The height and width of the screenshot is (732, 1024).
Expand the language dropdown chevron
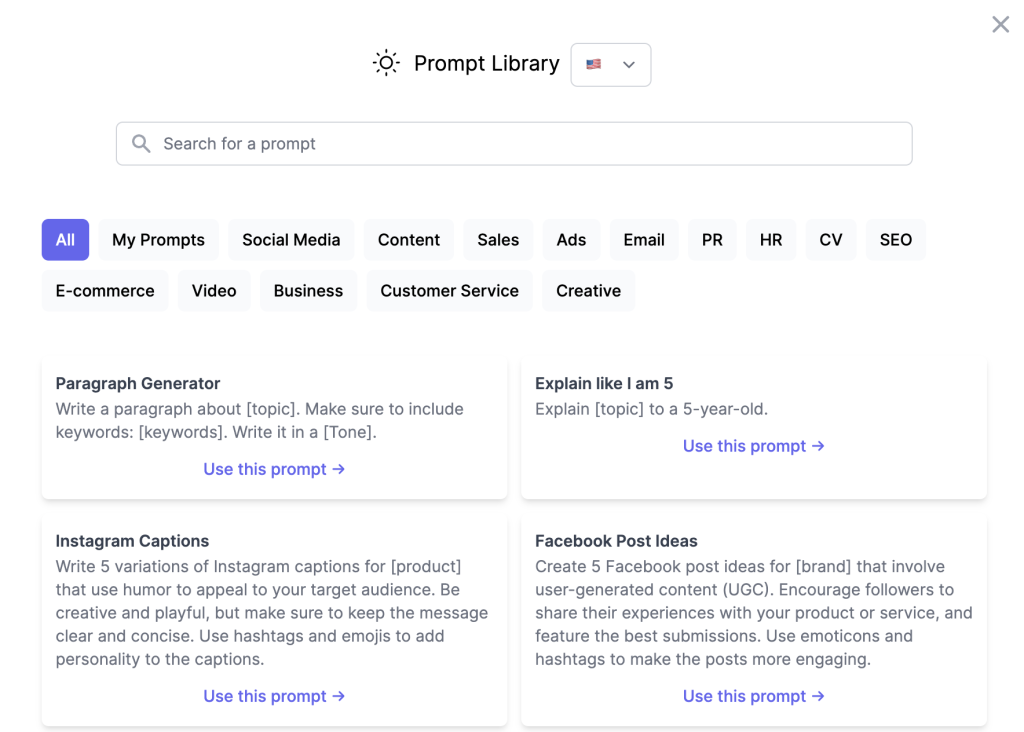pyautogui.click(x=629, y=65)
